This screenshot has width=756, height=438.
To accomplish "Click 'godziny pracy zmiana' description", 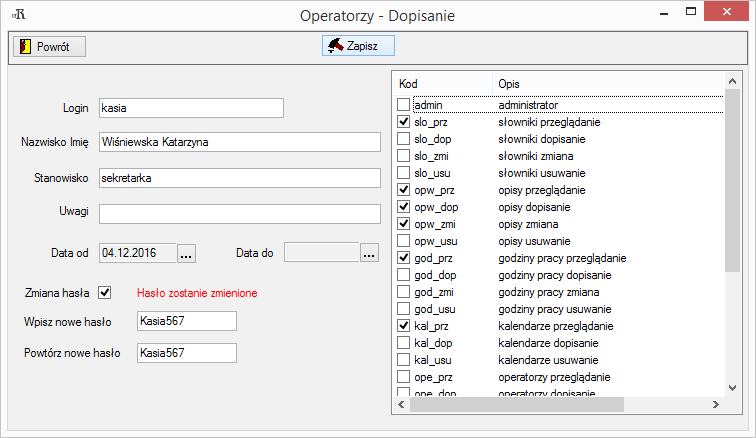I will click(x=549, y=292).
